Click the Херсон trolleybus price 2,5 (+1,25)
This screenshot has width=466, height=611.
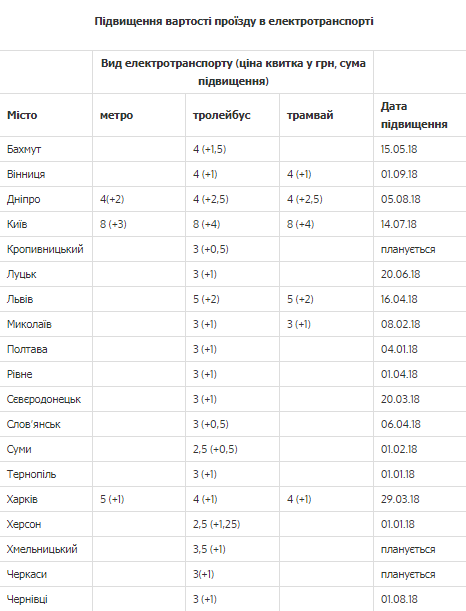point(216,524)
